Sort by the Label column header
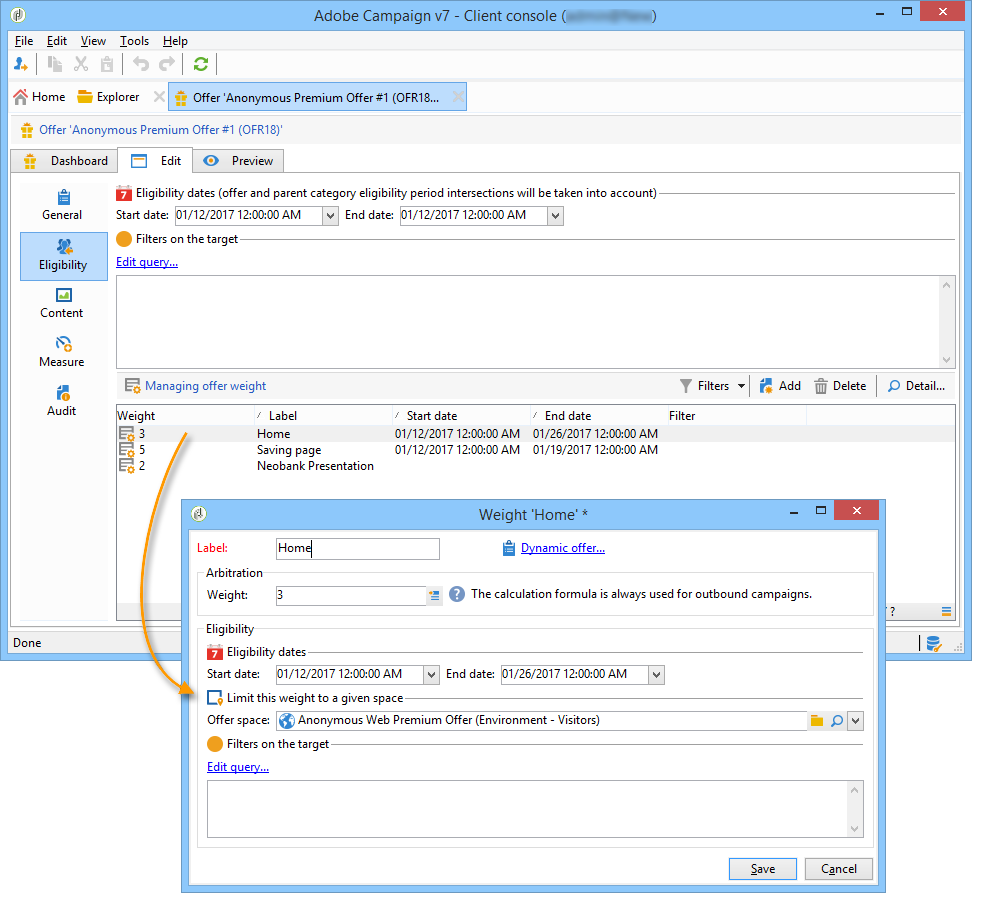The width and height of the screenshot is (987, 903). point(323,416)
